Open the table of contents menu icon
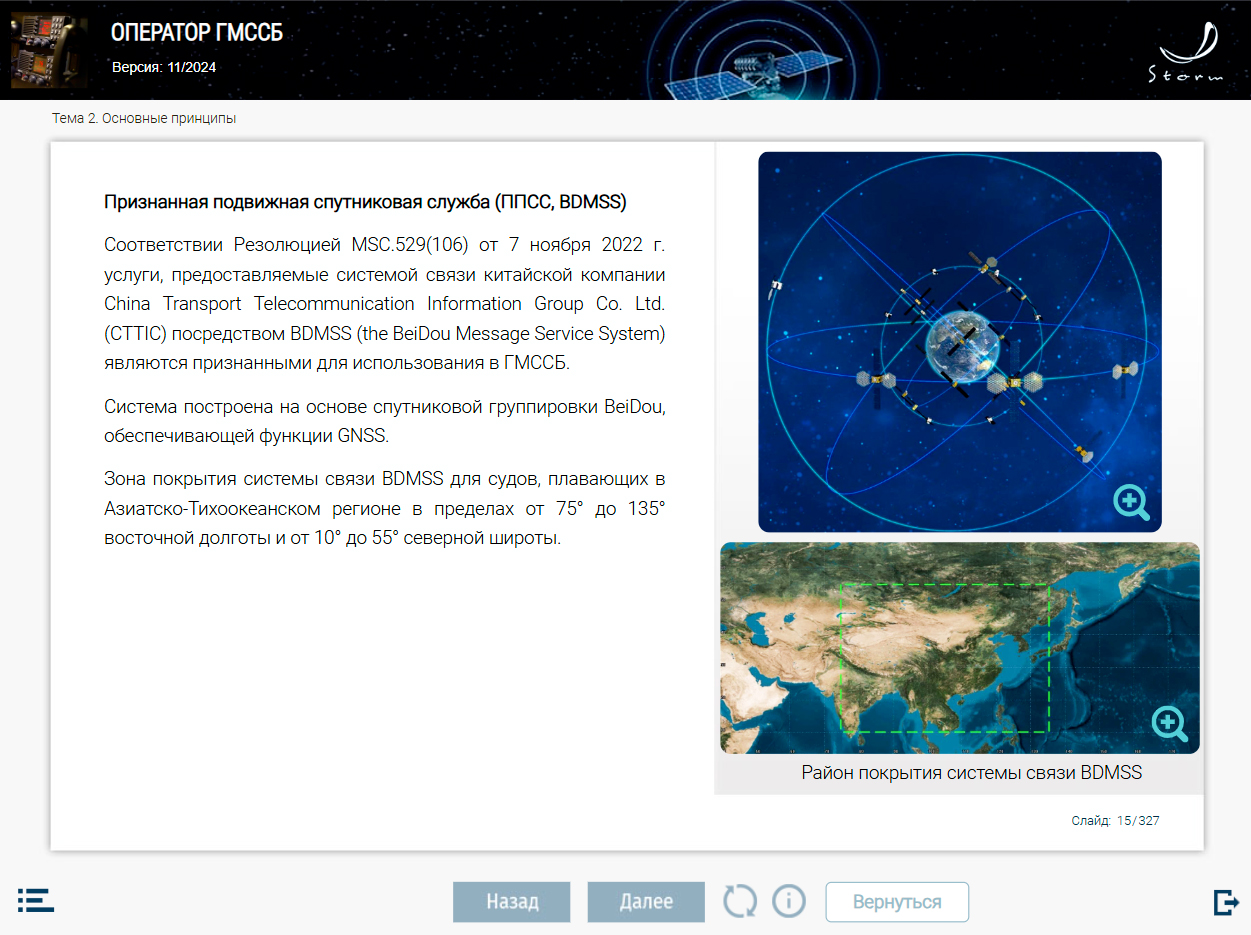The image size is (1251, 935). pyautogui.click(x=36, y=900)
